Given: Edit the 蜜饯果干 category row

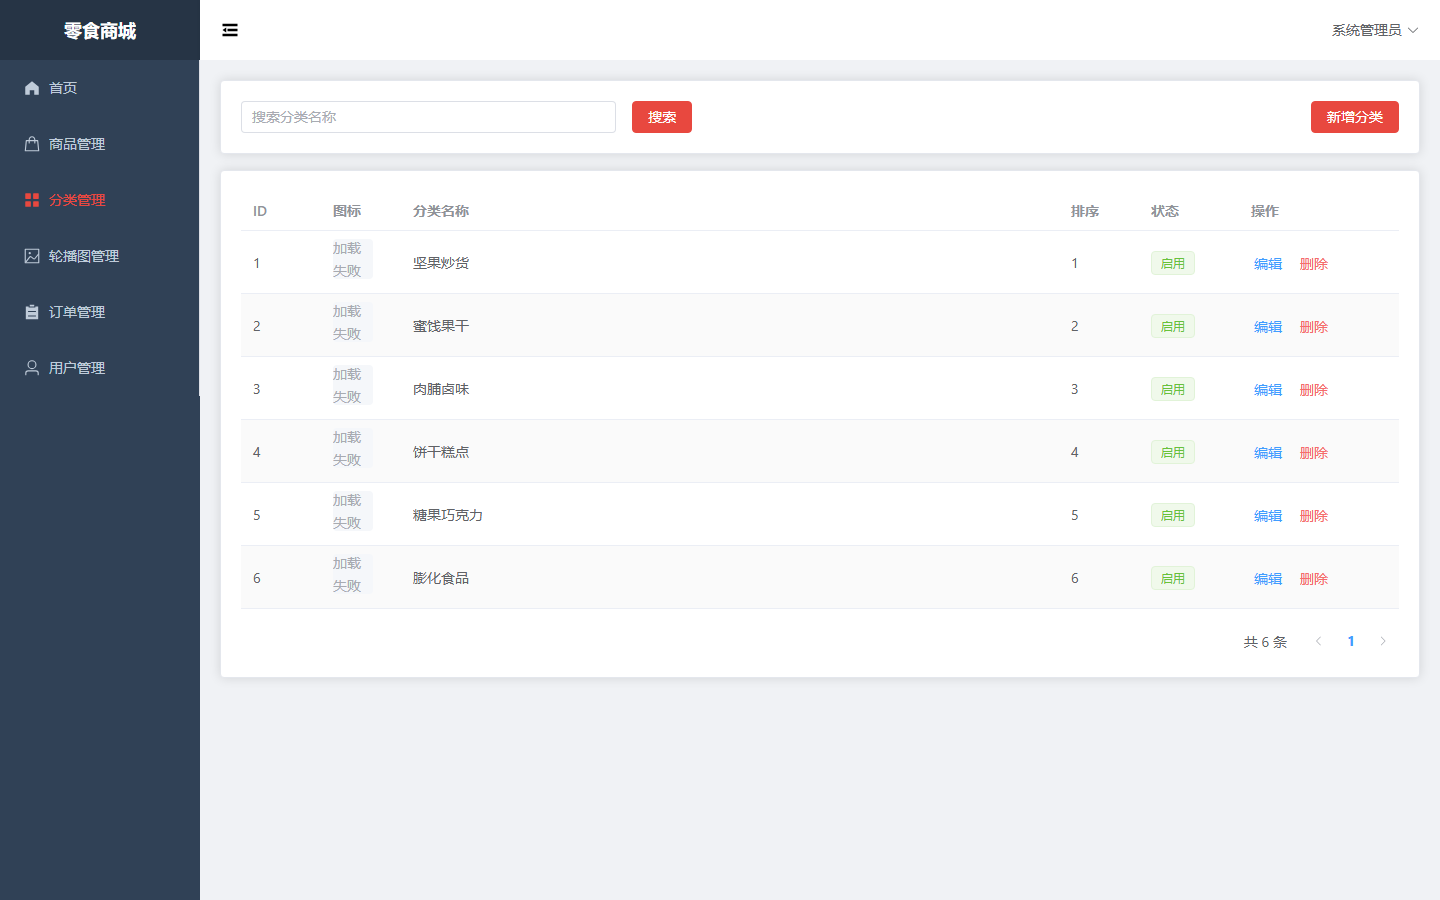Looking at the screenshot, I should pos(1268,327).
